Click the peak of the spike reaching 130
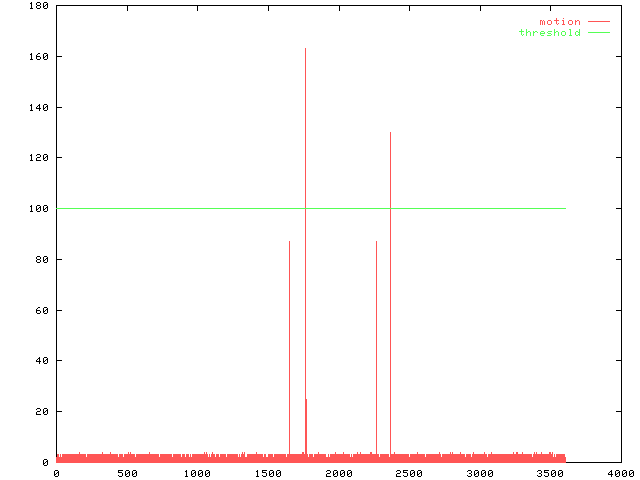This screenshot has height=480, width=640. pos(390,133)
